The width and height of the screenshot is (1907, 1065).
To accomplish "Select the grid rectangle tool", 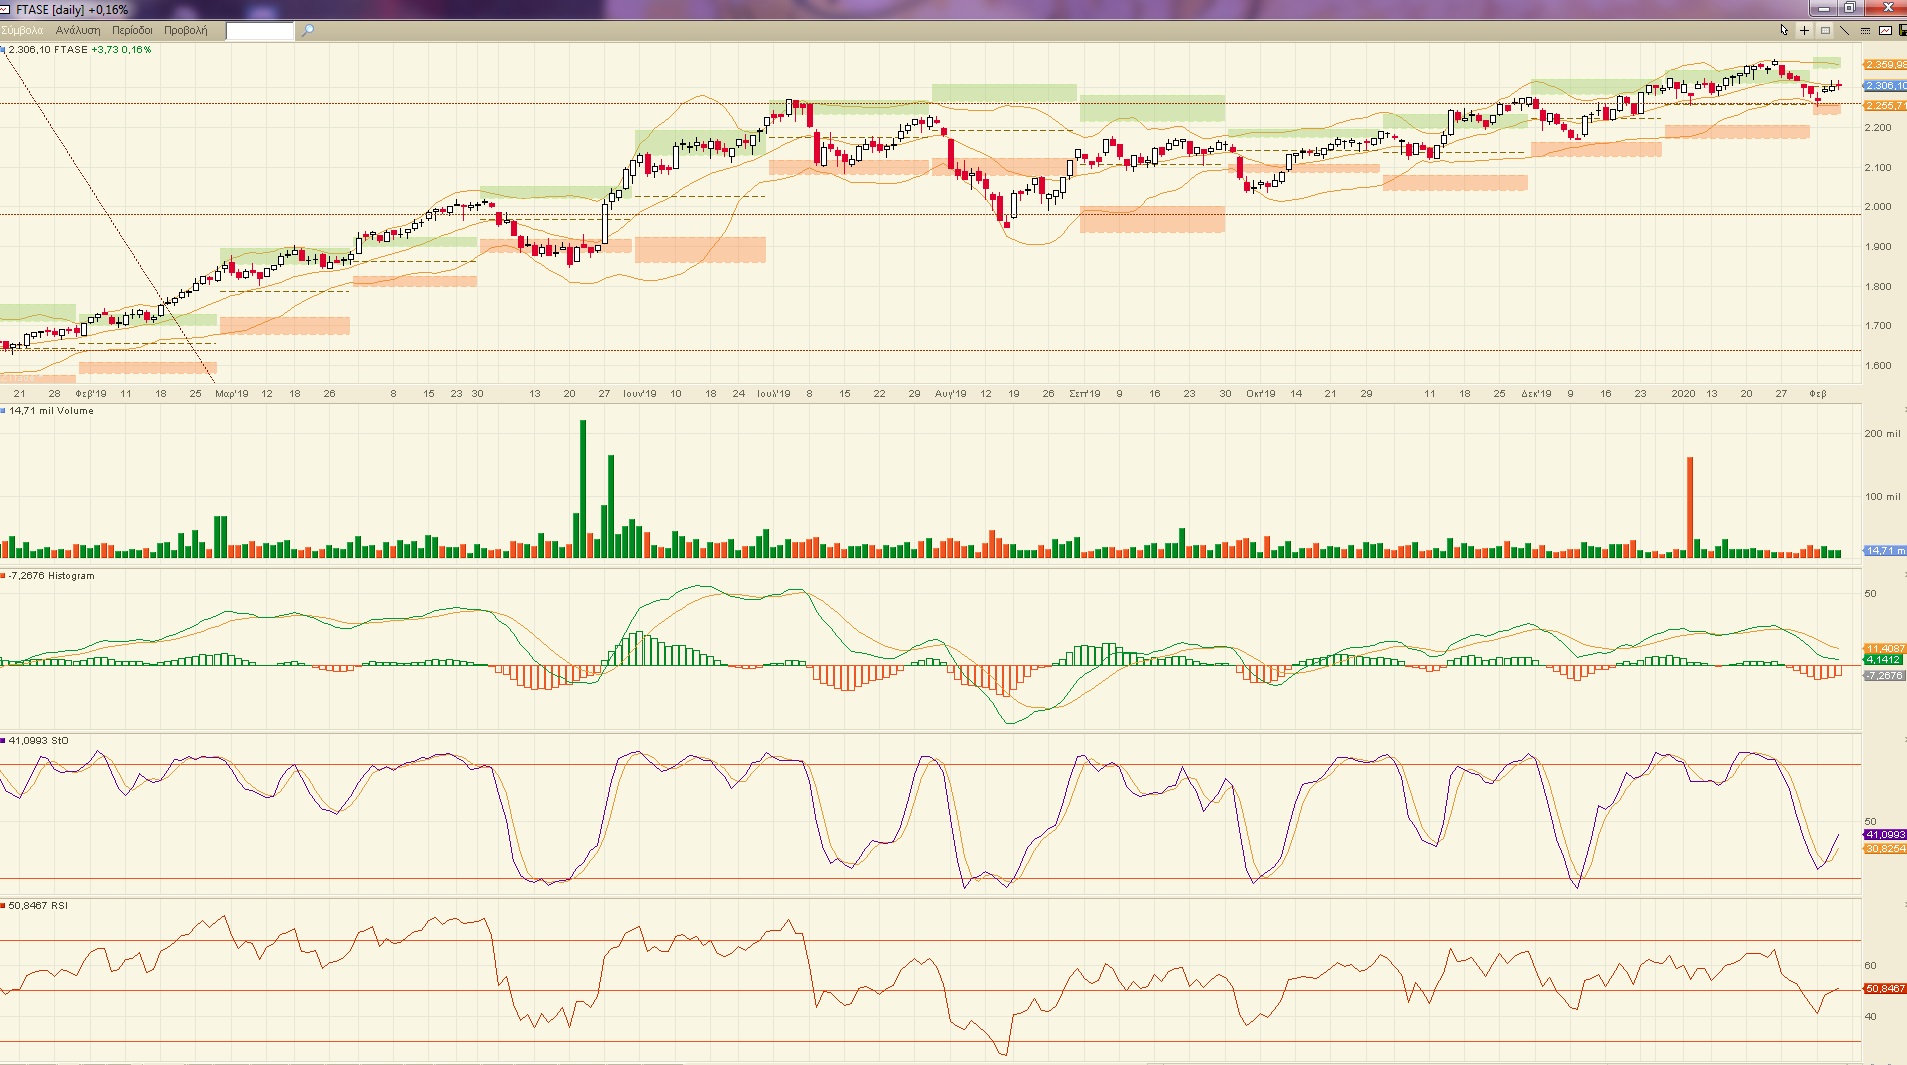I will tap(1825, 30).
